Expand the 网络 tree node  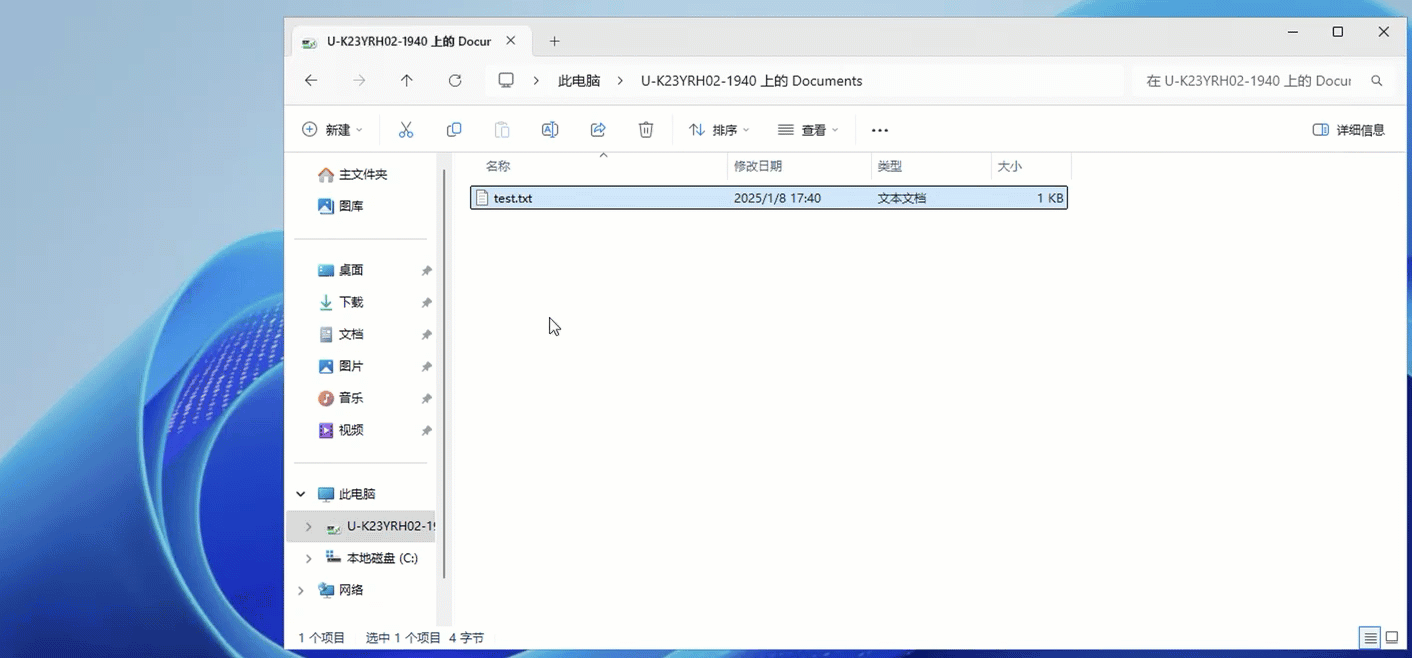tap(301, 590)
